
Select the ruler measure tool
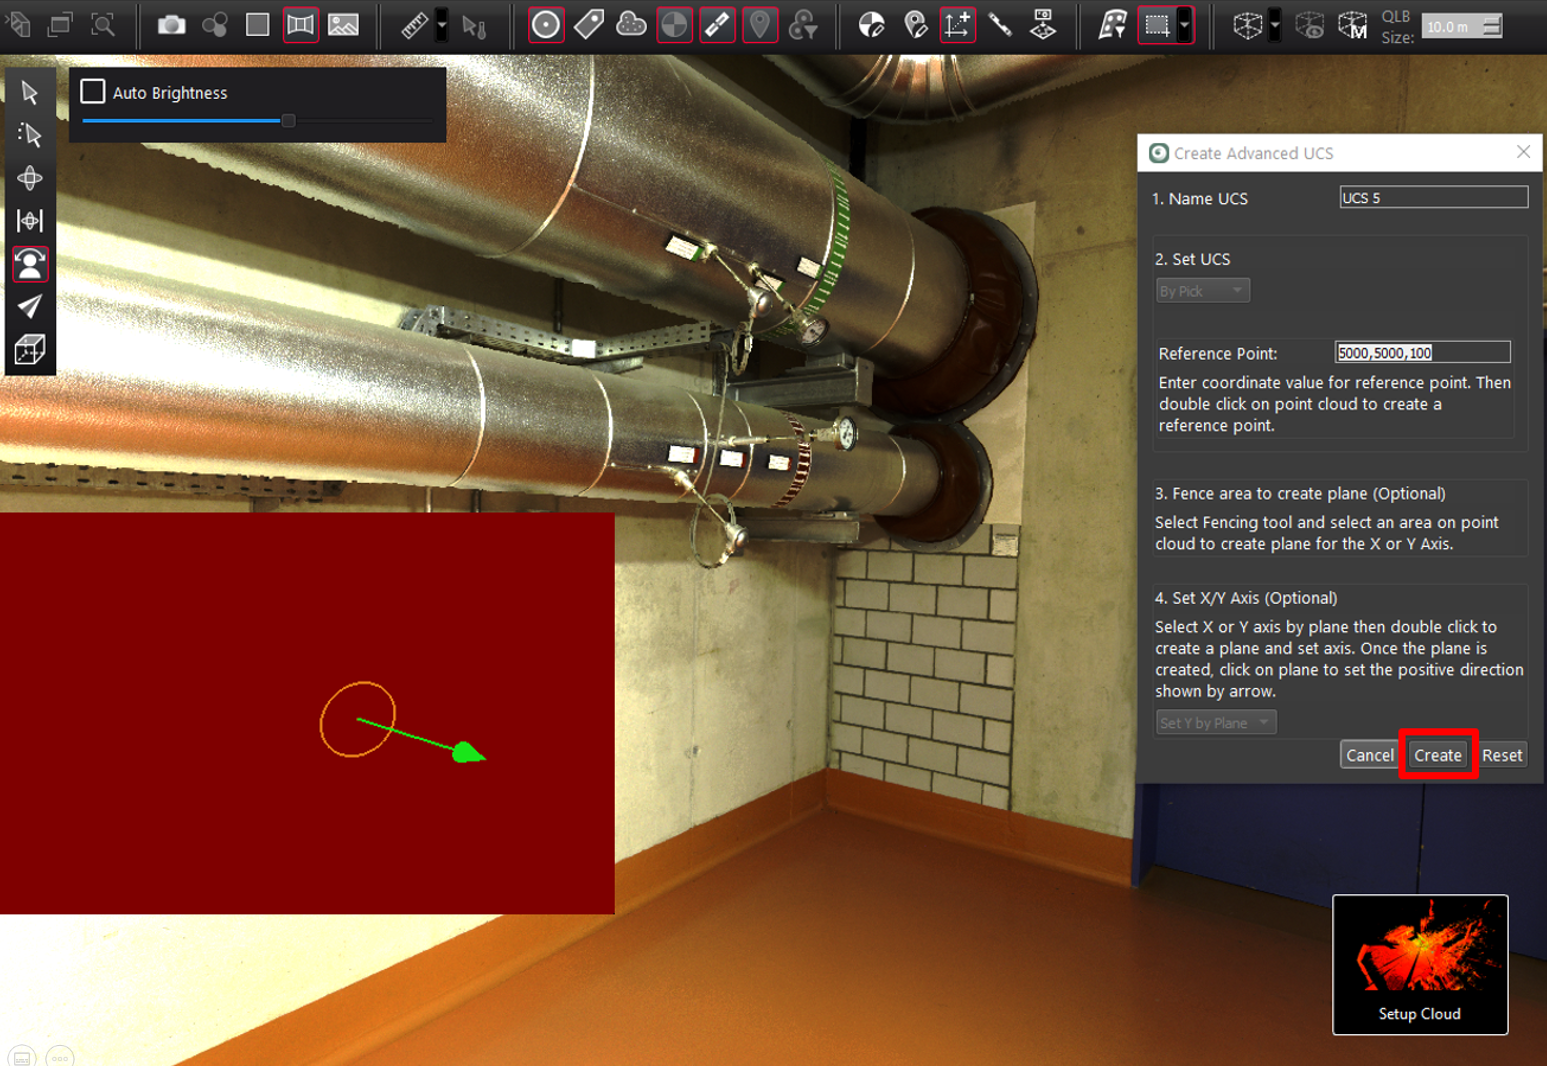click(x=414, y=25)
